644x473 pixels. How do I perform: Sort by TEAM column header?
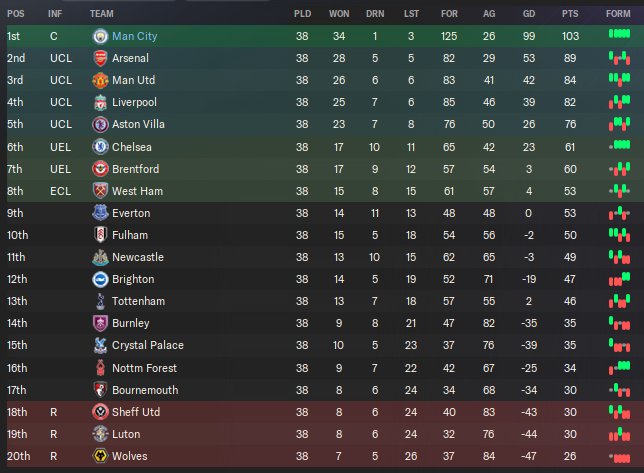tap(101, 14)
